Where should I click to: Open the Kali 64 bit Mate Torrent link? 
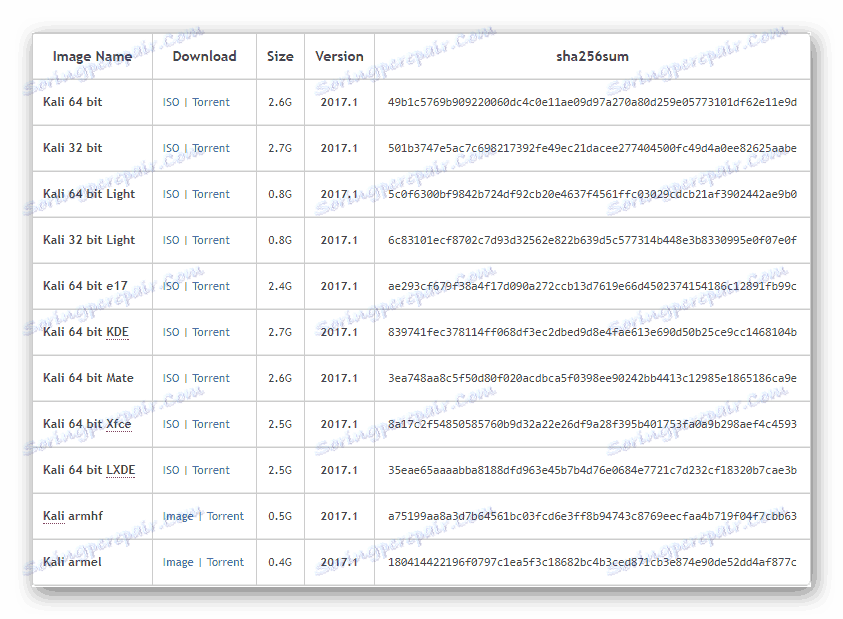211,378
